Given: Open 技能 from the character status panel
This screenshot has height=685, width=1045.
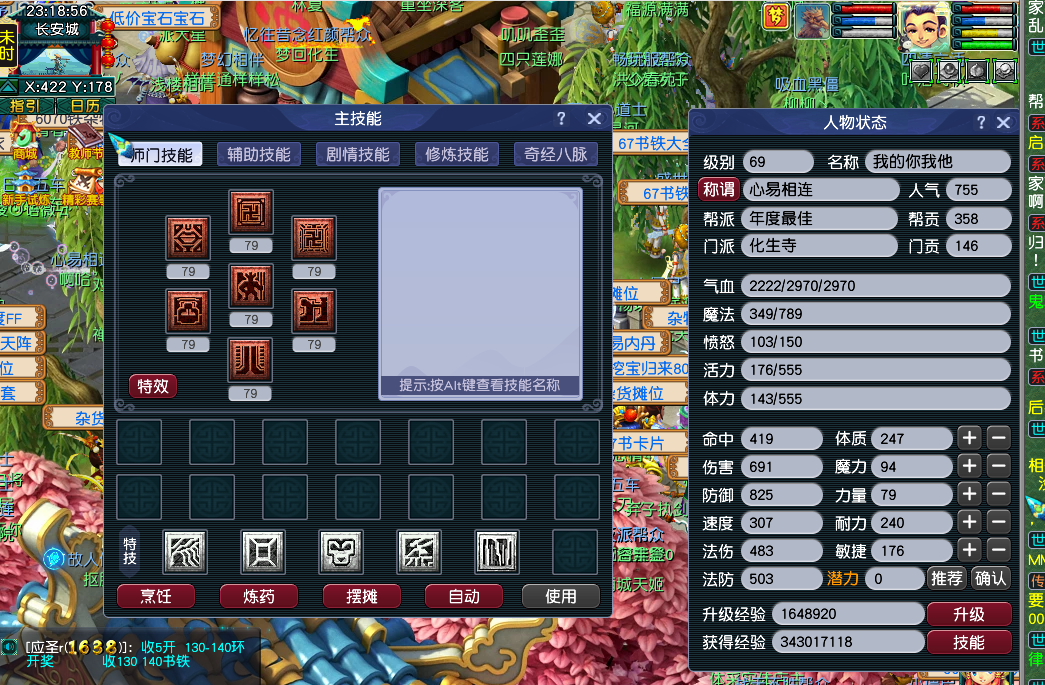Looking at the screenshot, I should (969, 642).
